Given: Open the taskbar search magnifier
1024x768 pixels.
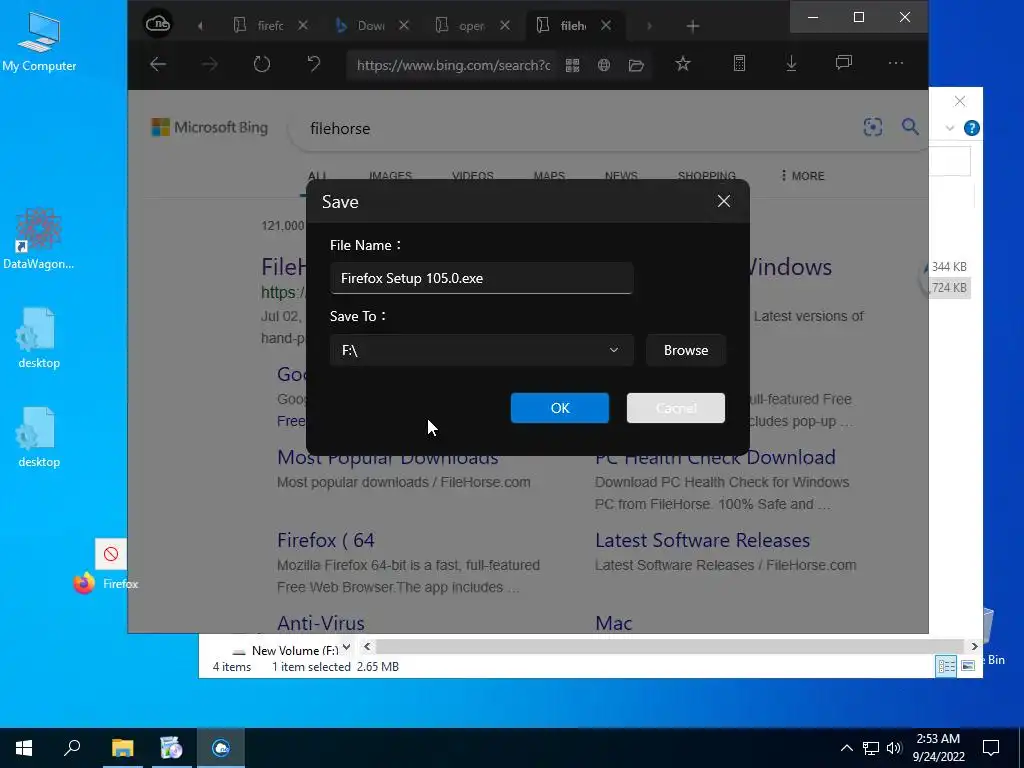Looking at the screenshot, I should 72,748.
